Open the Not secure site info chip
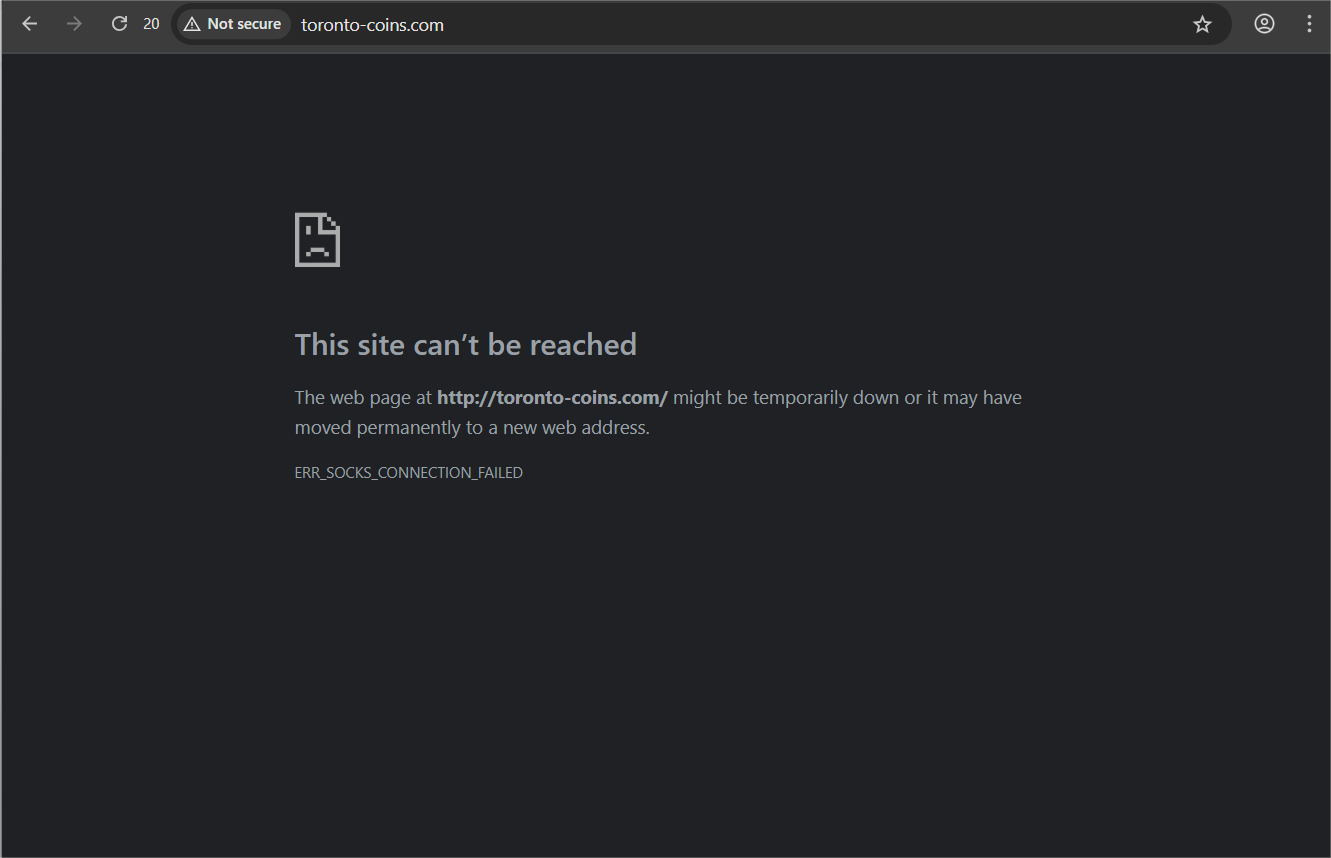 pyautogui.click(x=233, y=24)
